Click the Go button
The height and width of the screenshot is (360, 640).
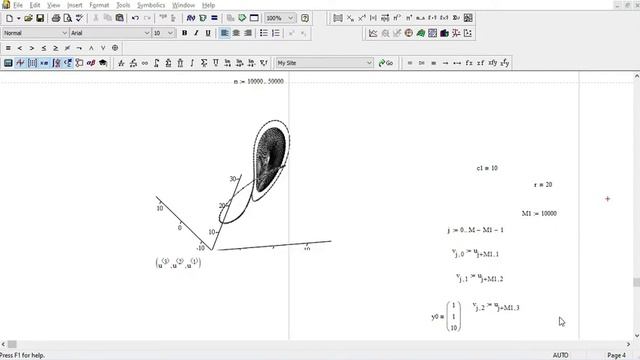[386, 63]
